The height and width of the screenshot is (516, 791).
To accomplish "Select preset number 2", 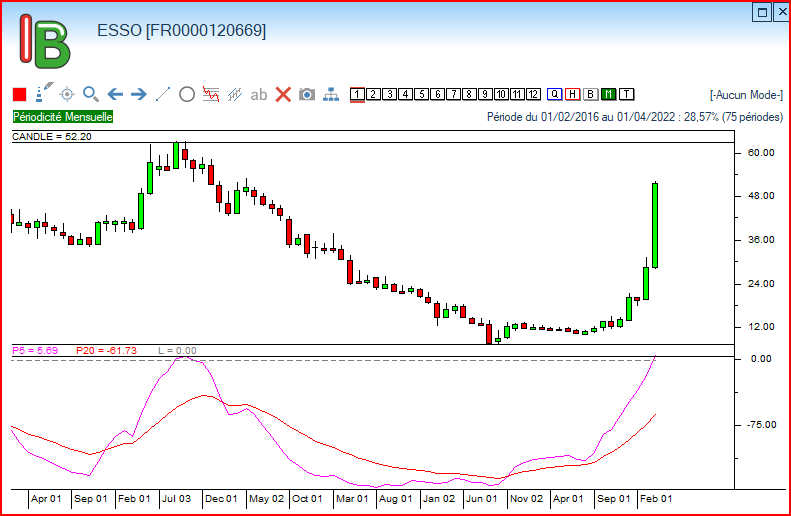I will [x=373, y=94].
